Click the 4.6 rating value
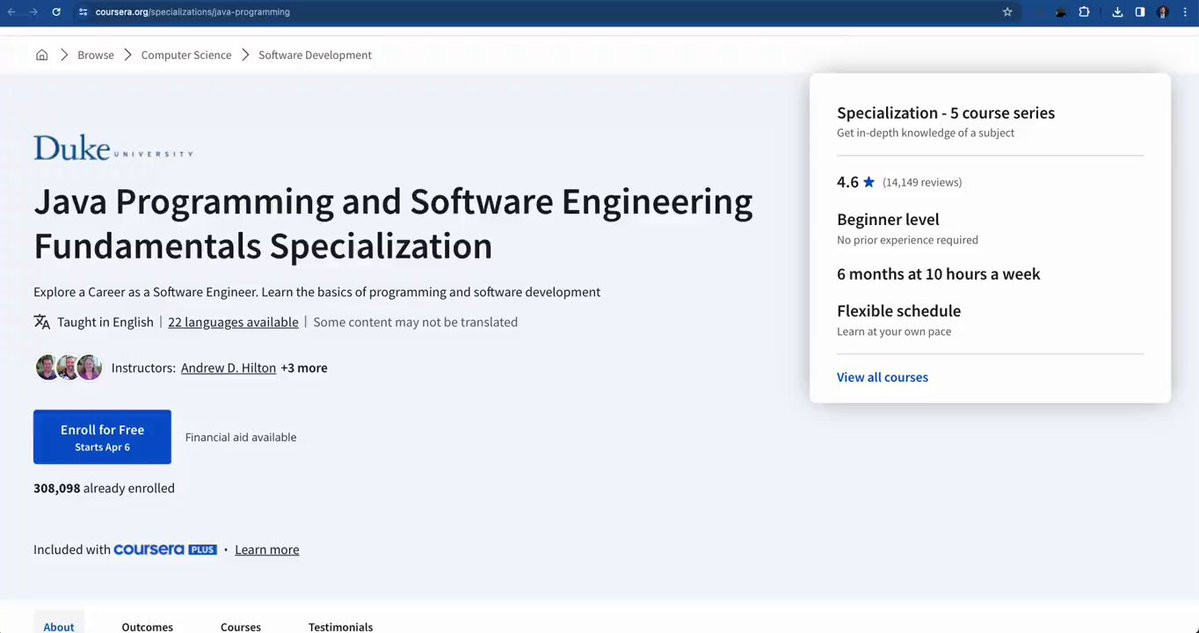 (848, 182)
